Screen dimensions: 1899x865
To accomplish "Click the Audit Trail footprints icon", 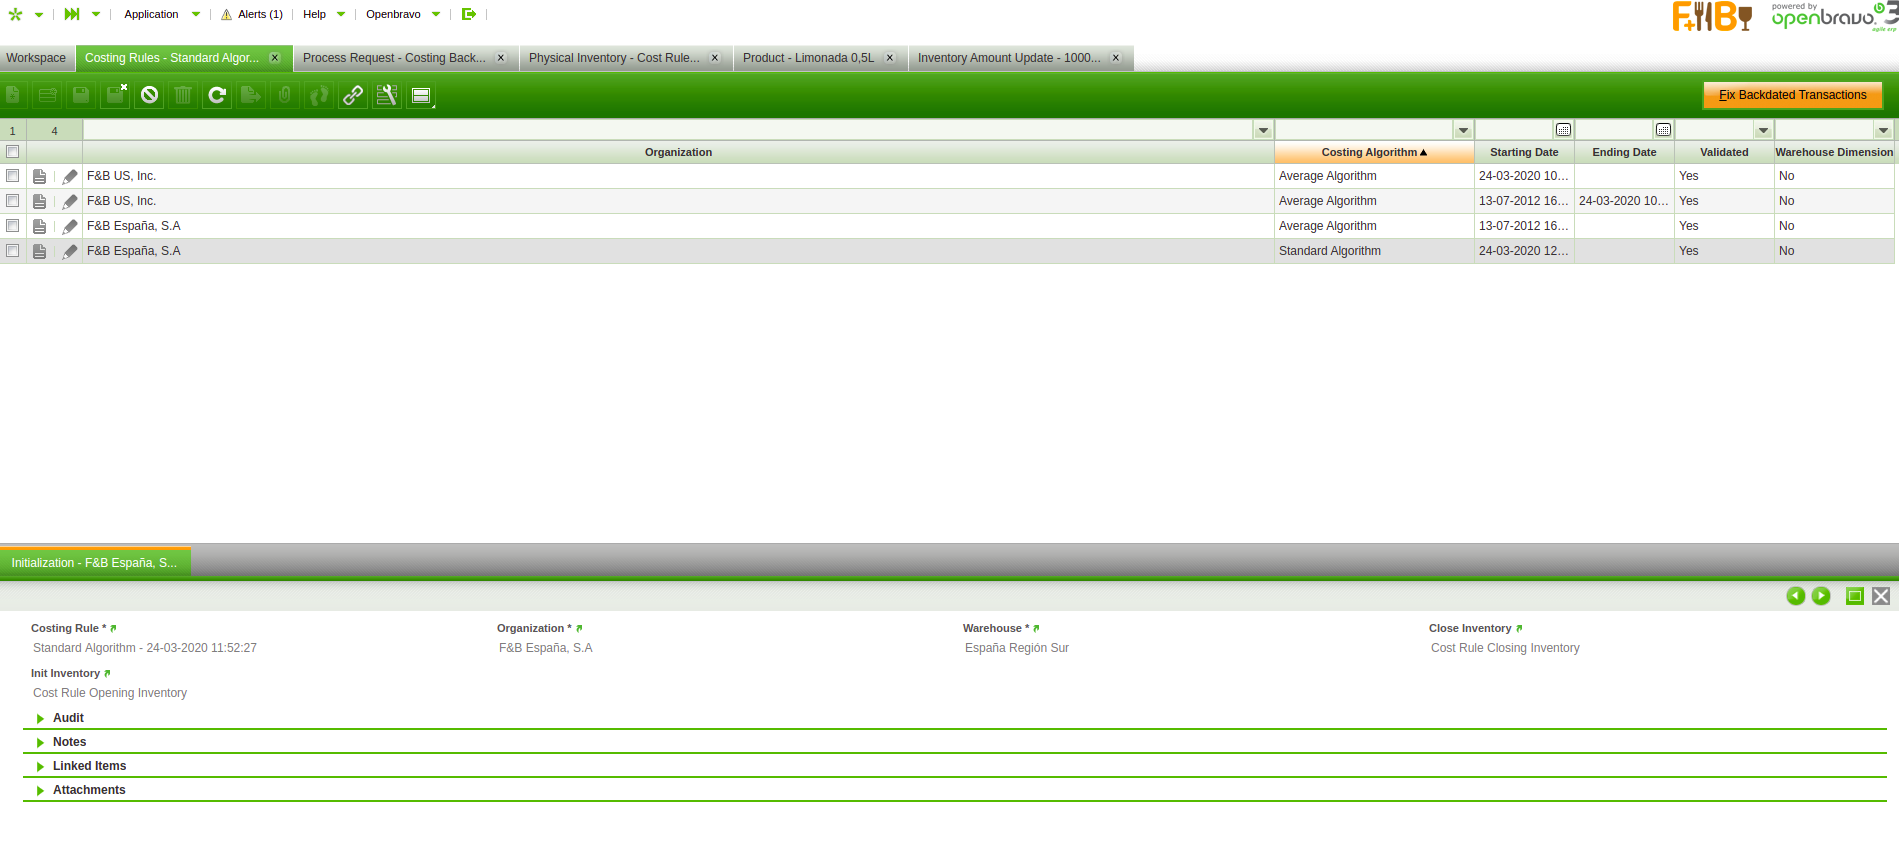I will pyautogui.click(x=319, y=95).
